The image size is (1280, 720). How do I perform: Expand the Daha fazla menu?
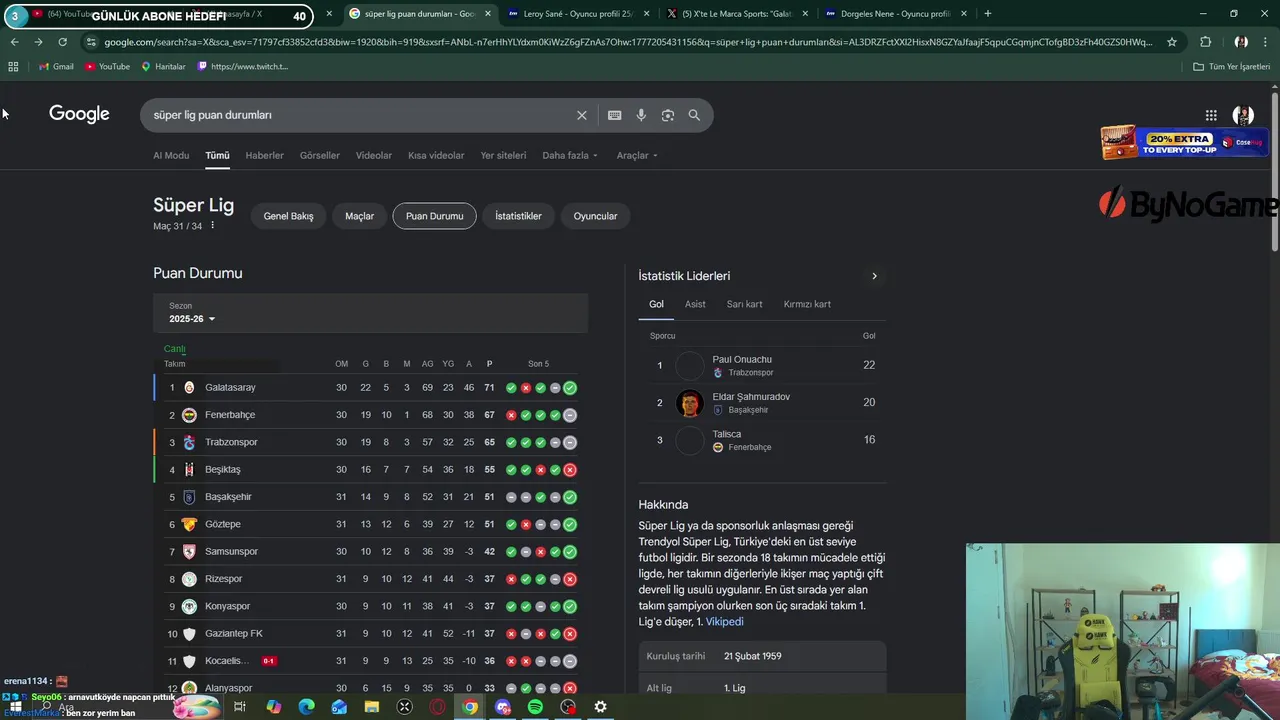click(570, 155)
